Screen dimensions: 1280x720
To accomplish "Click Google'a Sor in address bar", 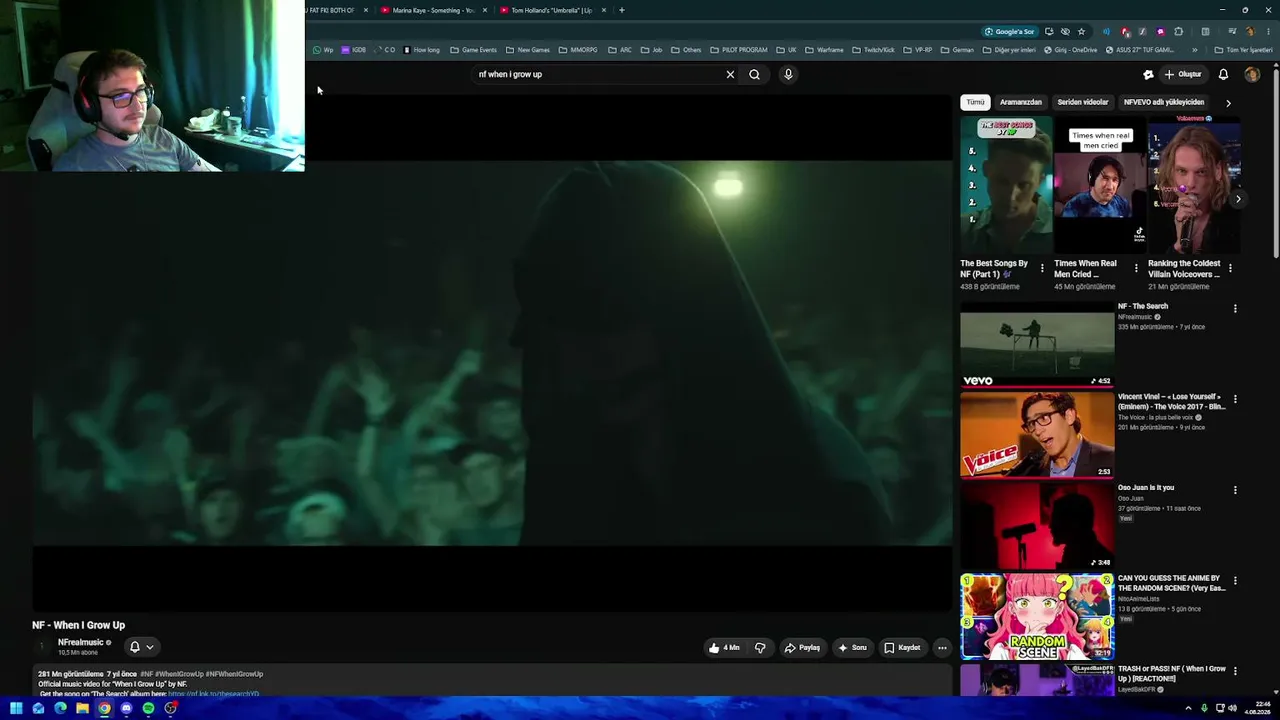I will 1009,31.
